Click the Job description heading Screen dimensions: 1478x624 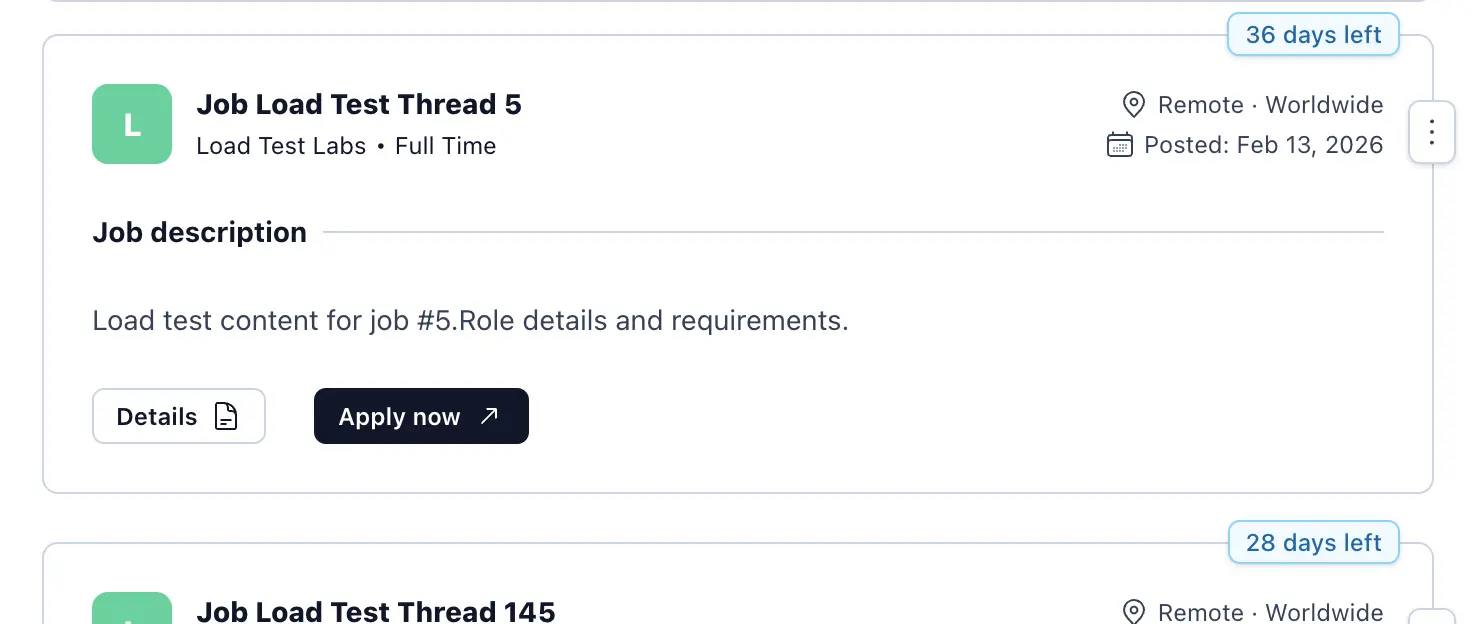[199, 232]
